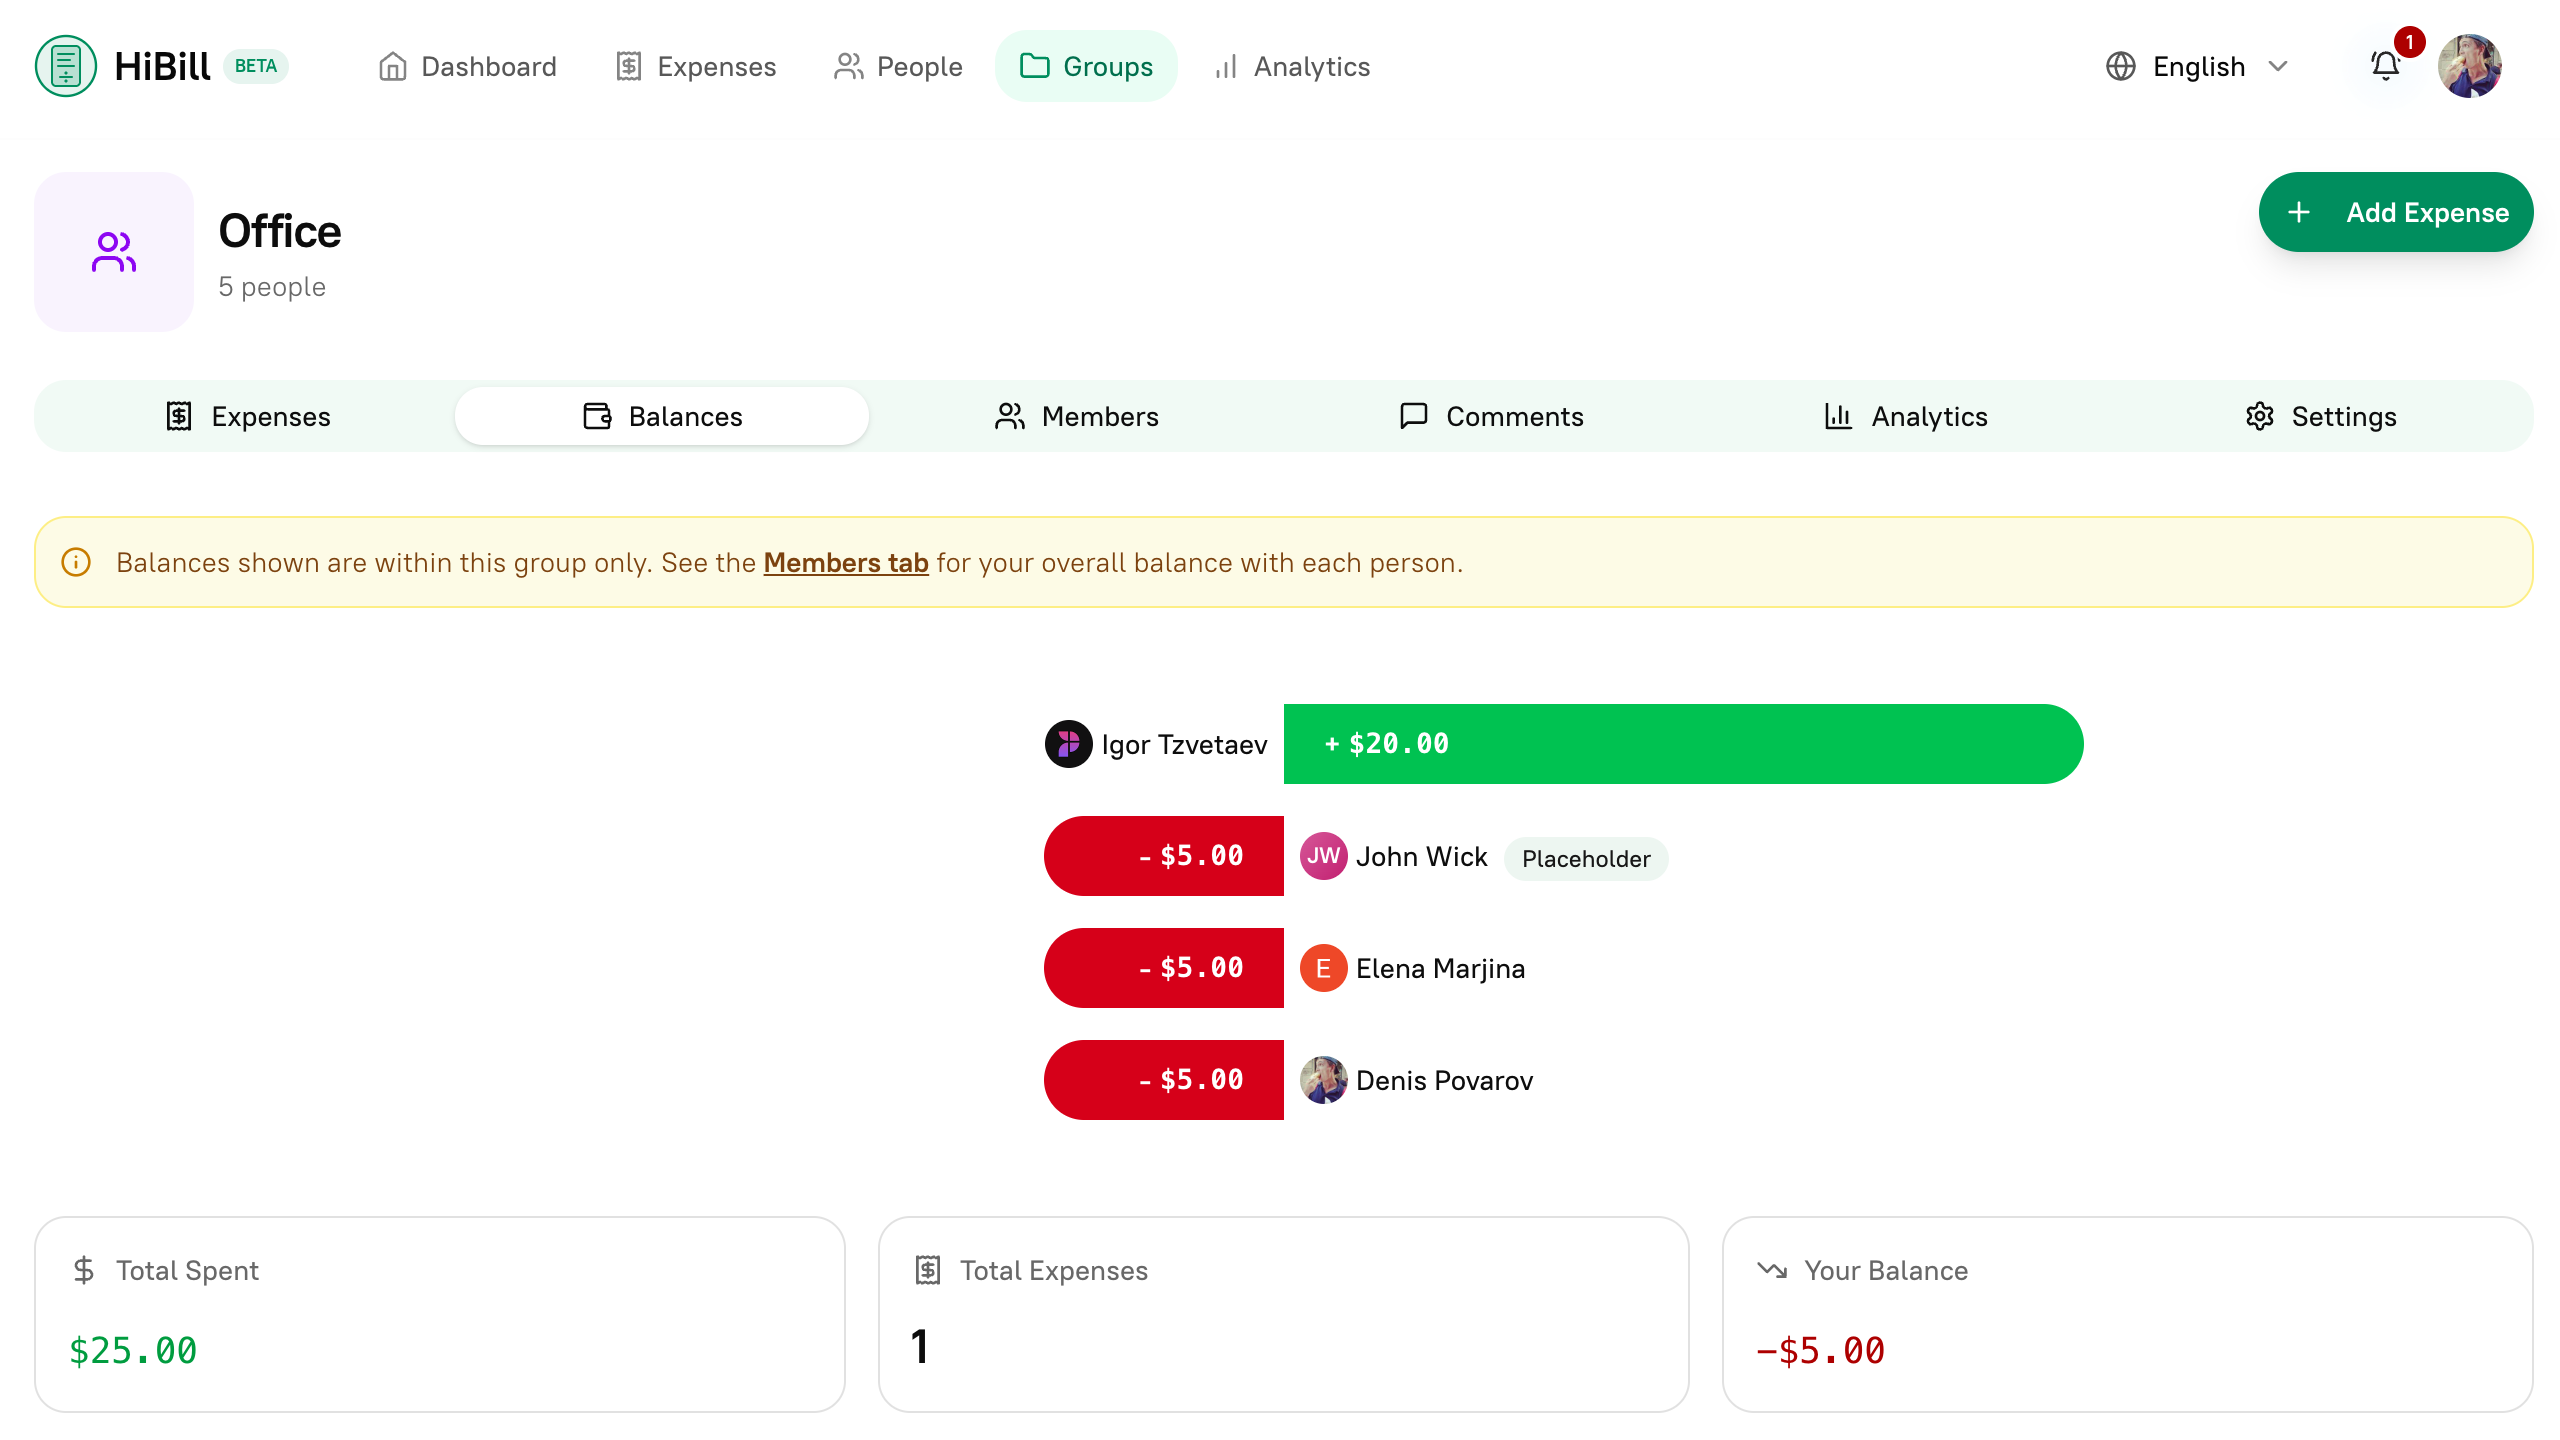Expand the English language dropdown
Viewport: 2560px width, 1440px height.
coord(2278,66)
